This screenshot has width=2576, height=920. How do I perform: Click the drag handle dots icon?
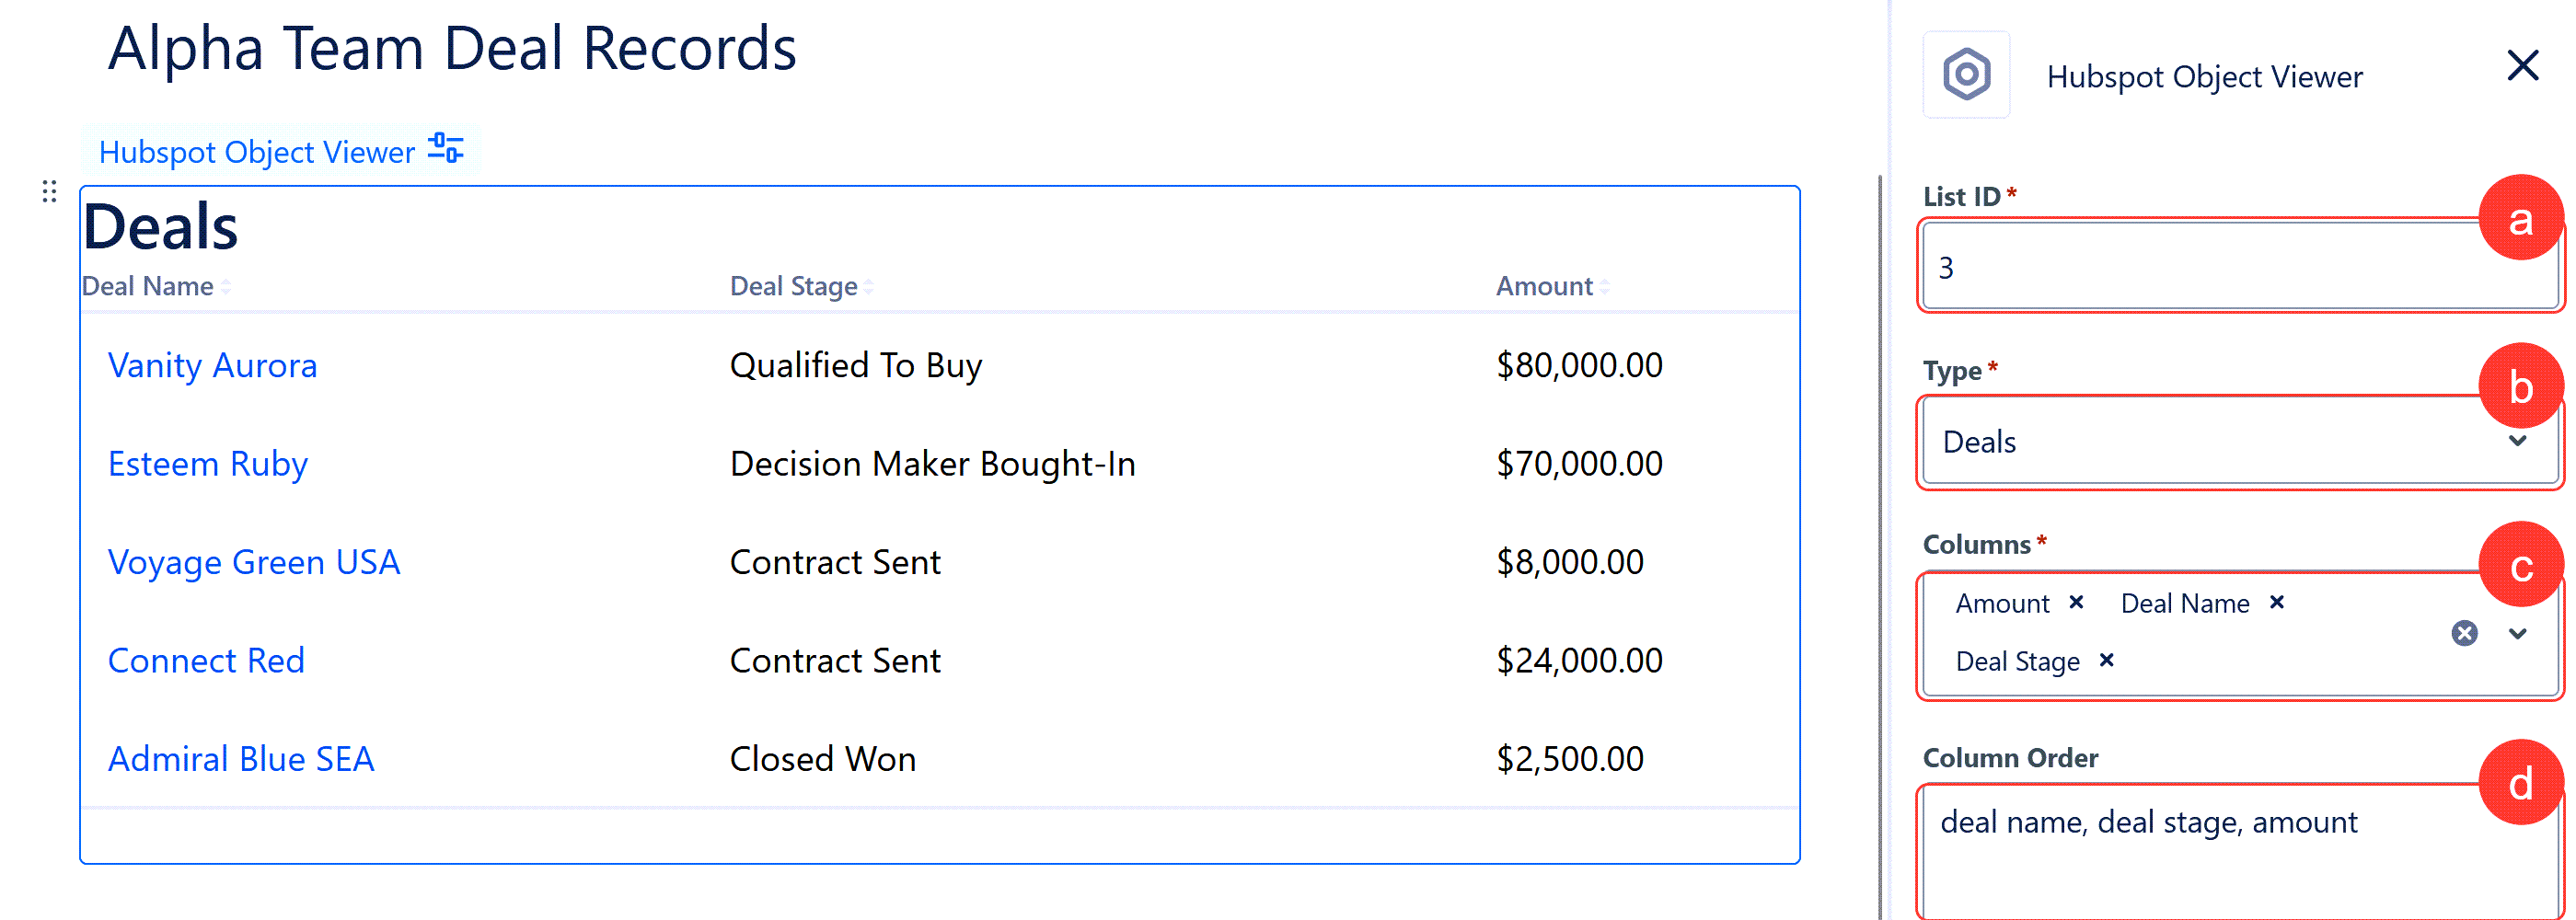tap(49, 191)
